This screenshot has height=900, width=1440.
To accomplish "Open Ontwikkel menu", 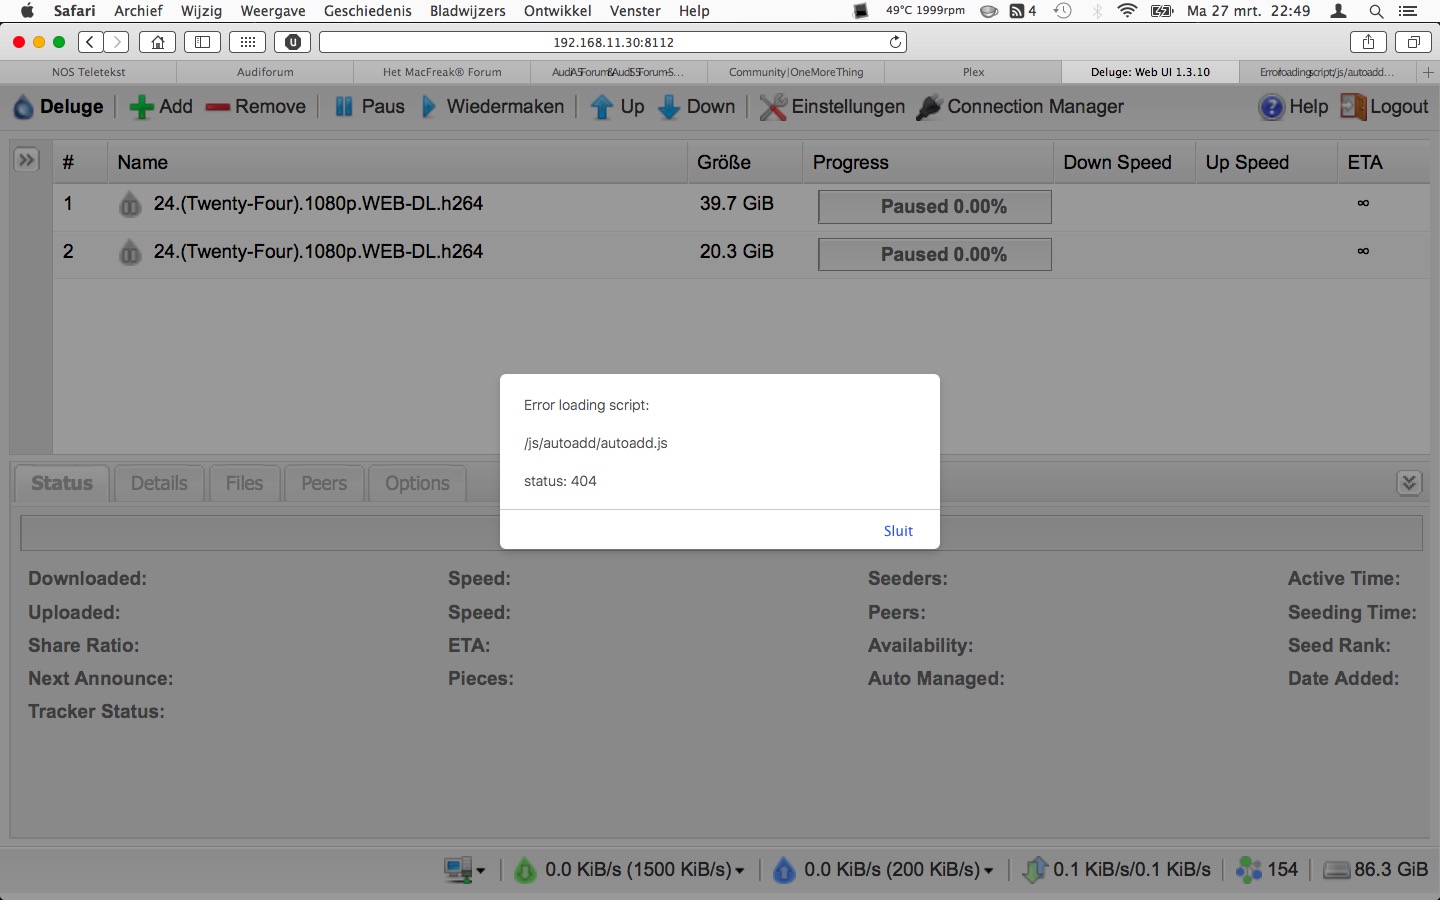I will [557, 11].
